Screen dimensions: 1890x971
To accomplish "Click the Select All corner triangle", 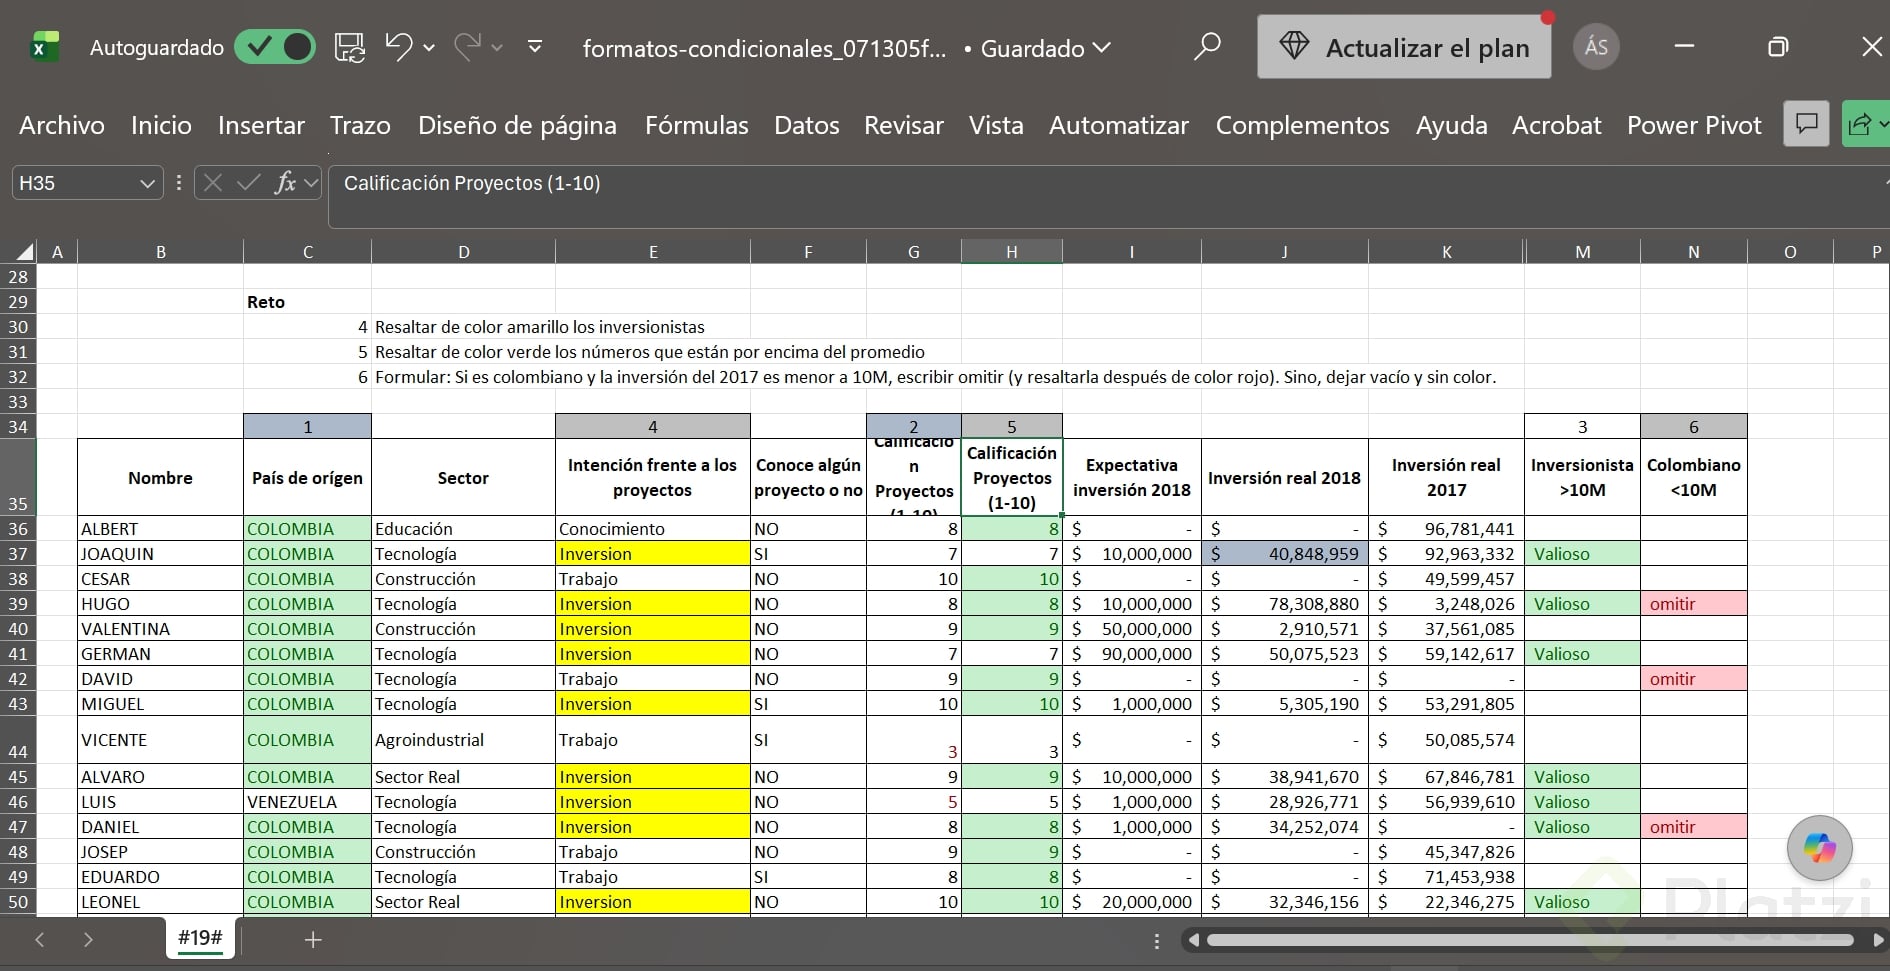I will tap(25, 252).
